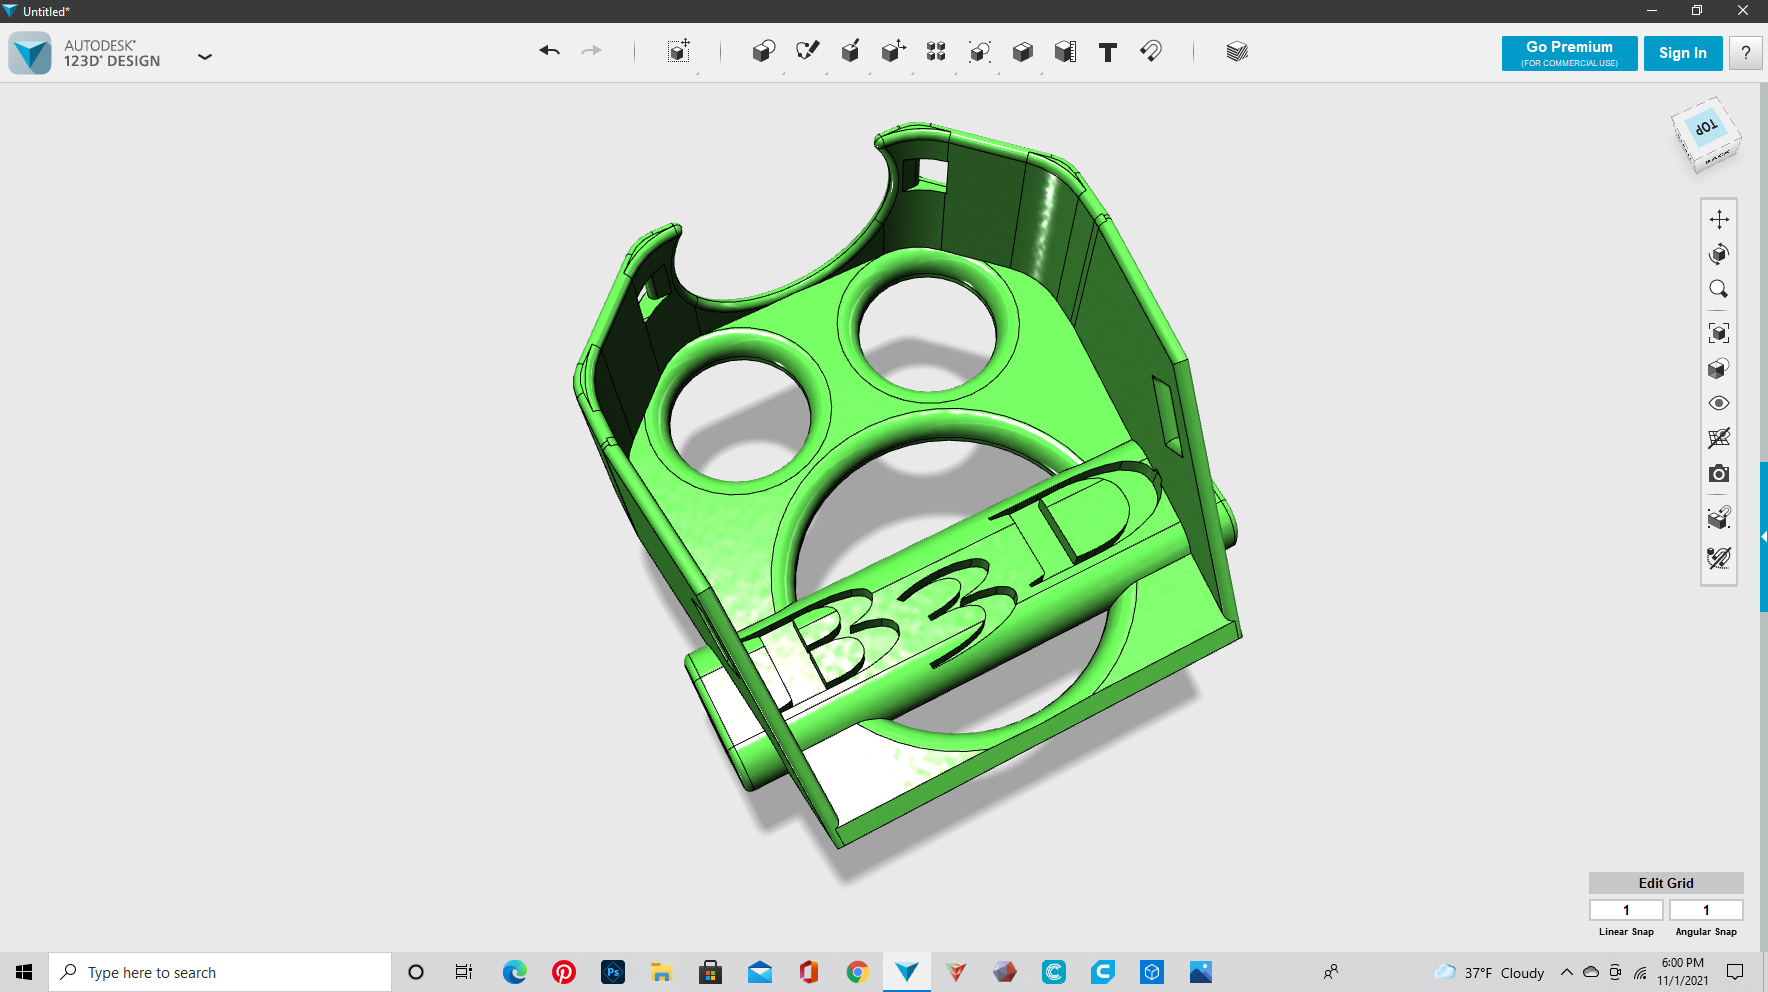Select the Sketch tool
Screen dimensions: 1768x992
[808, 51]
